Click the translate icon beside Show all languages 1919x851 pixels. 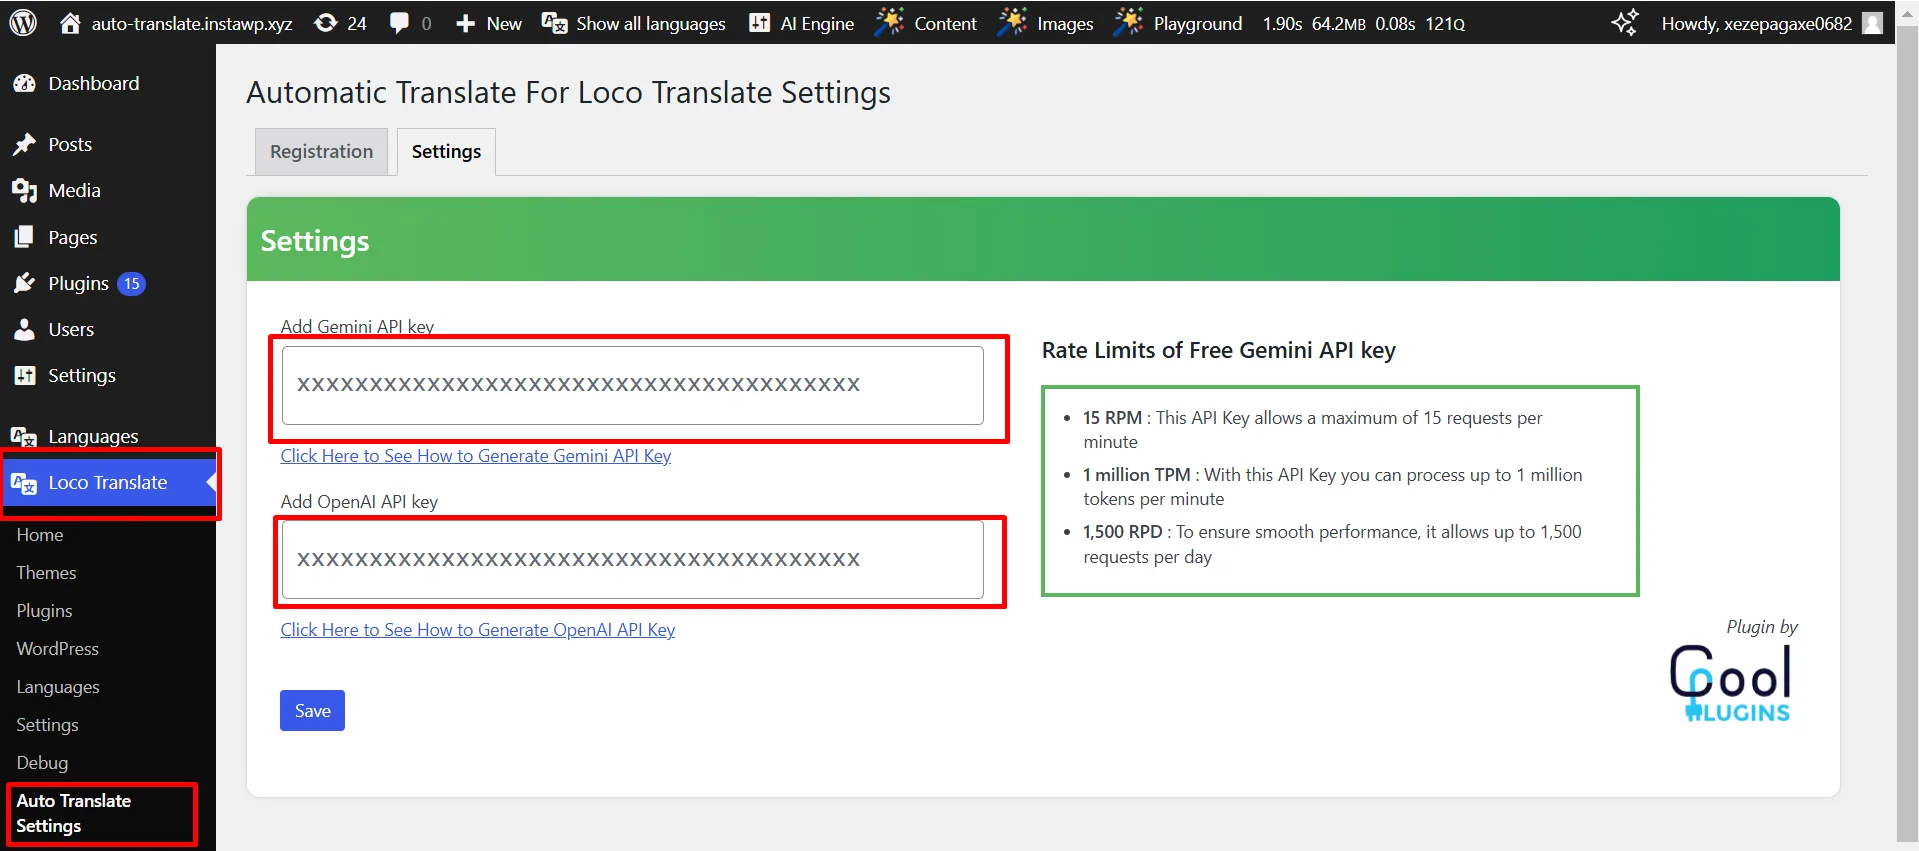coord(554,23)
